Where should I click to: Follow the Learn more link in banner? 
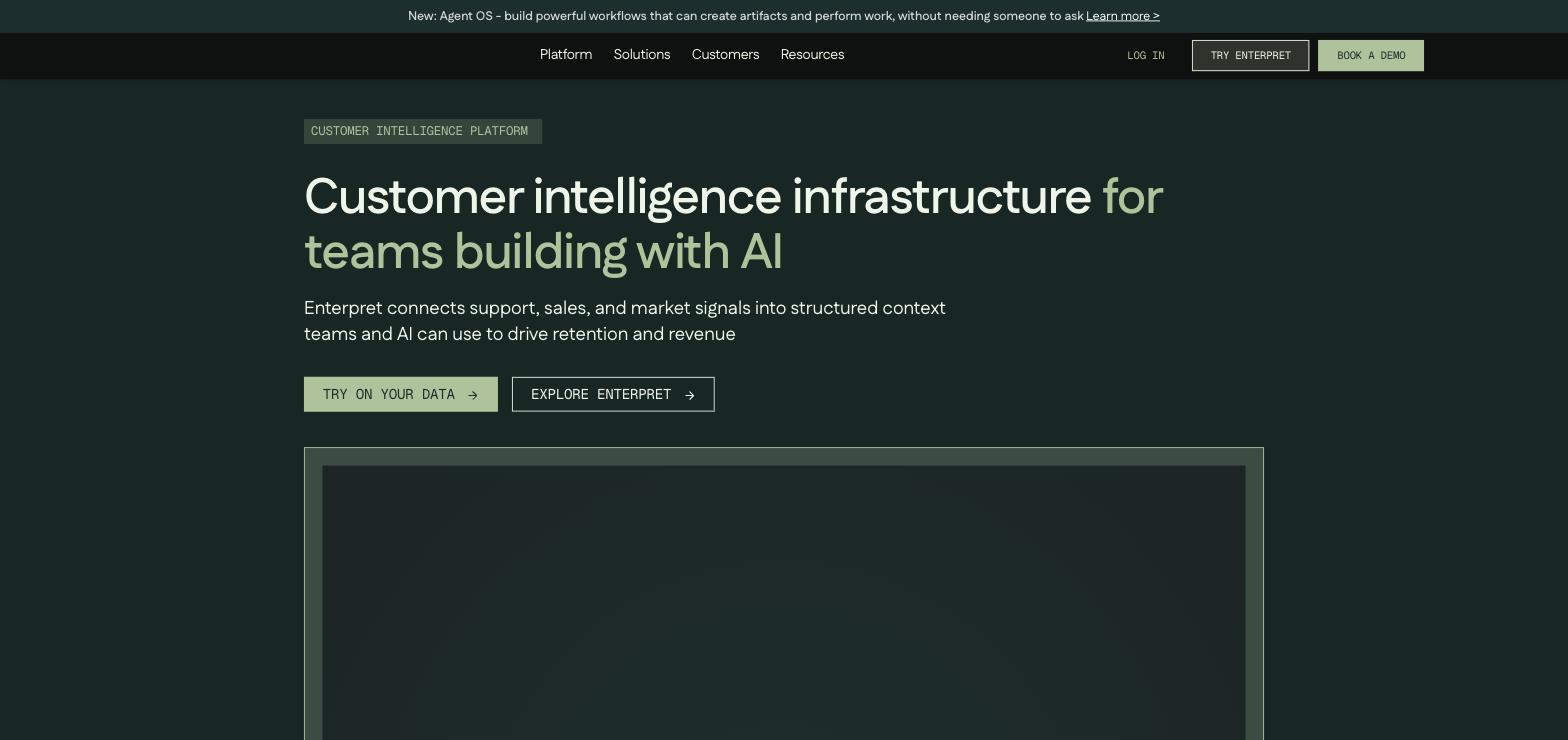[x=1123, y=16]
